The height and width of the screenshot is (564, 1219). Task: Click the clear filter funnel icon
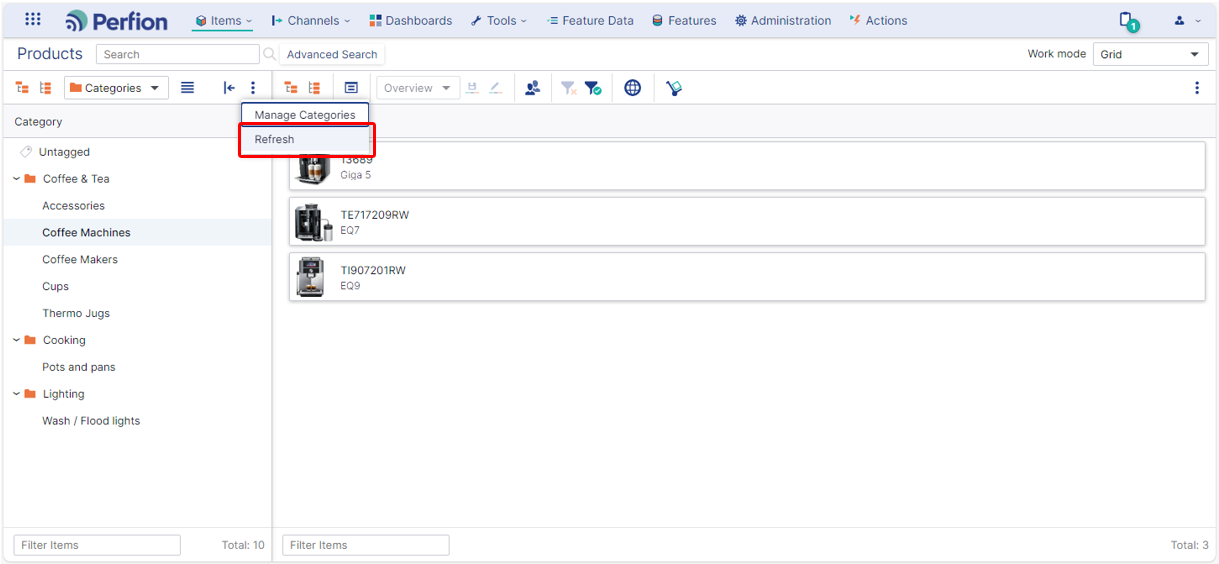tap(568, 88)
